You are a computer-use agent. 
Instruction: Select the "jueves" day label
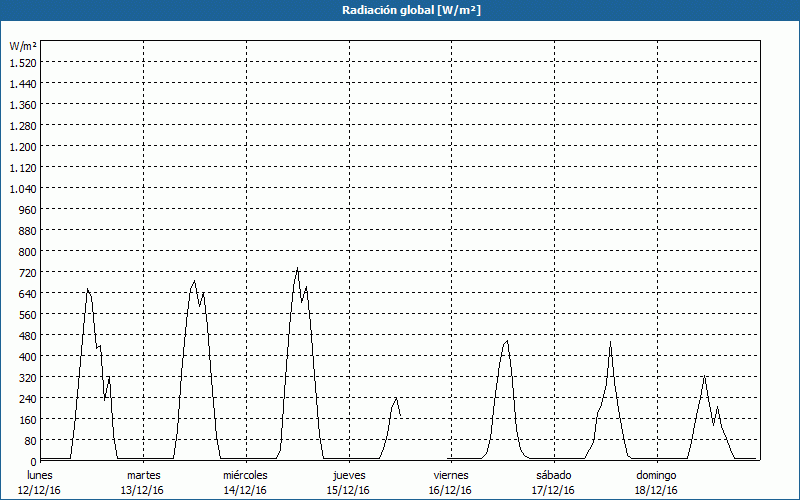coord(349,475)
